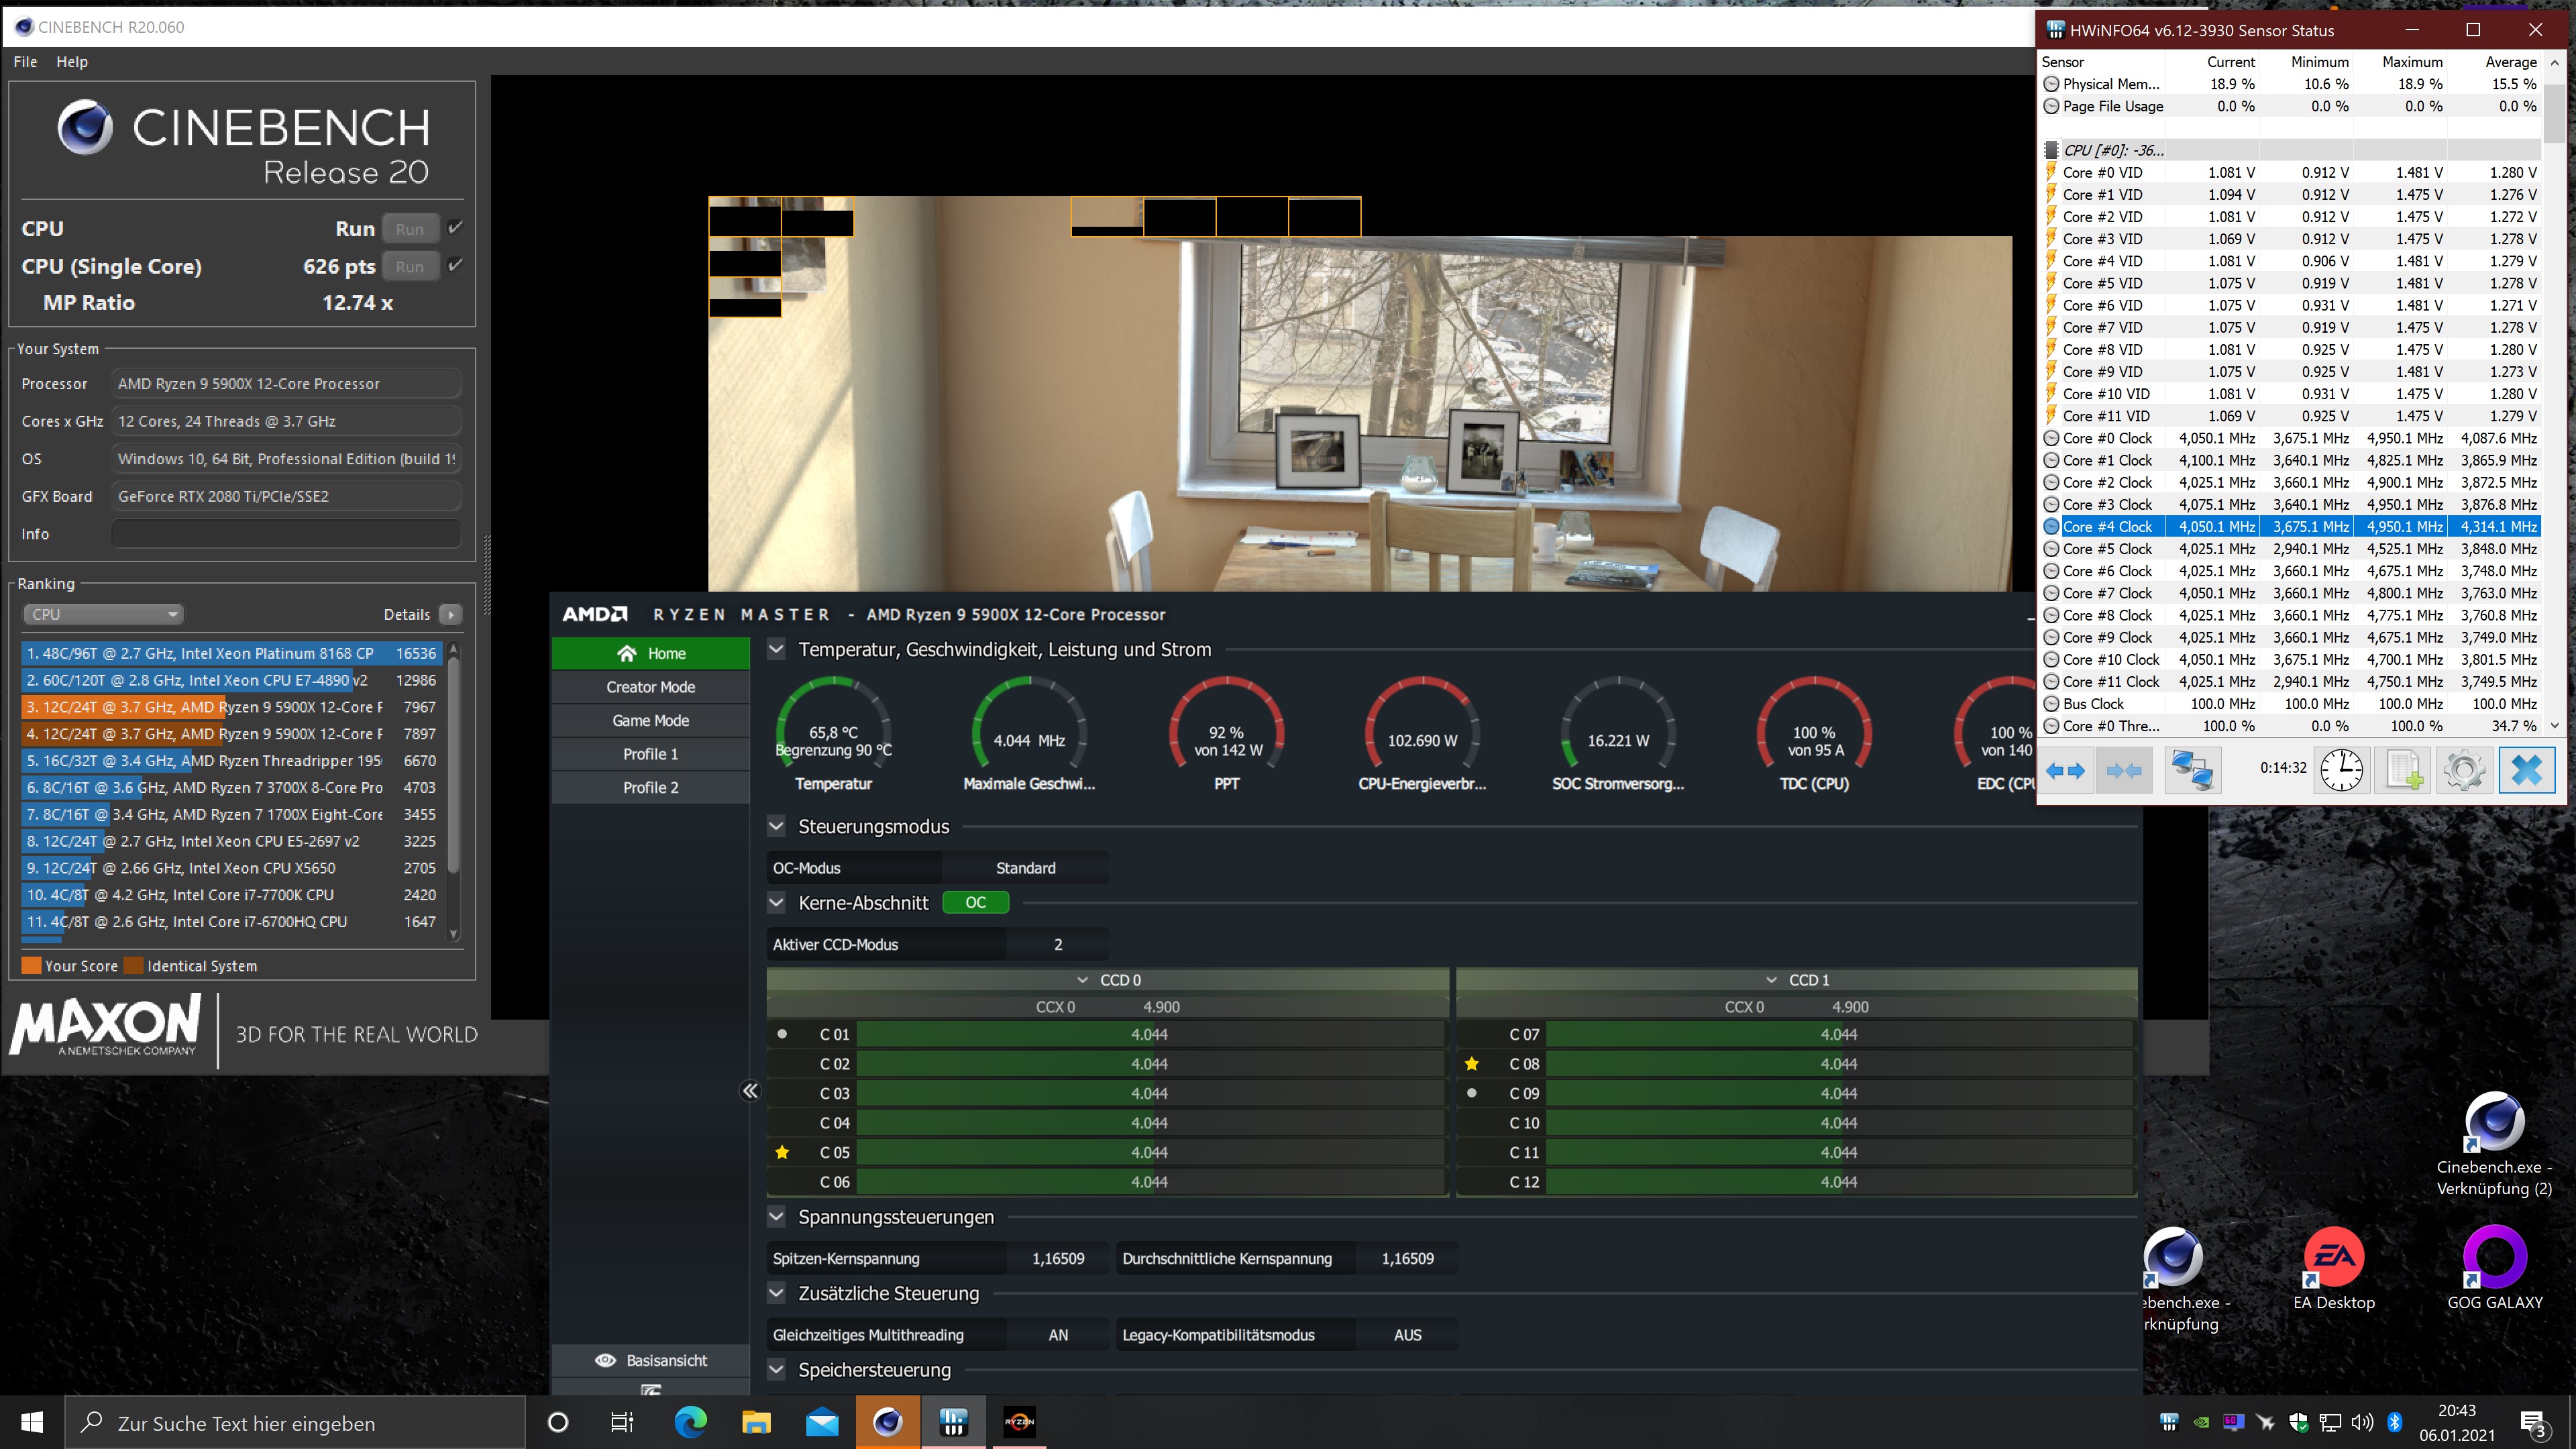This screenshot has height=1449, width=2576.
Task: Click HWiNFO log file icon
Action: 2403,770
